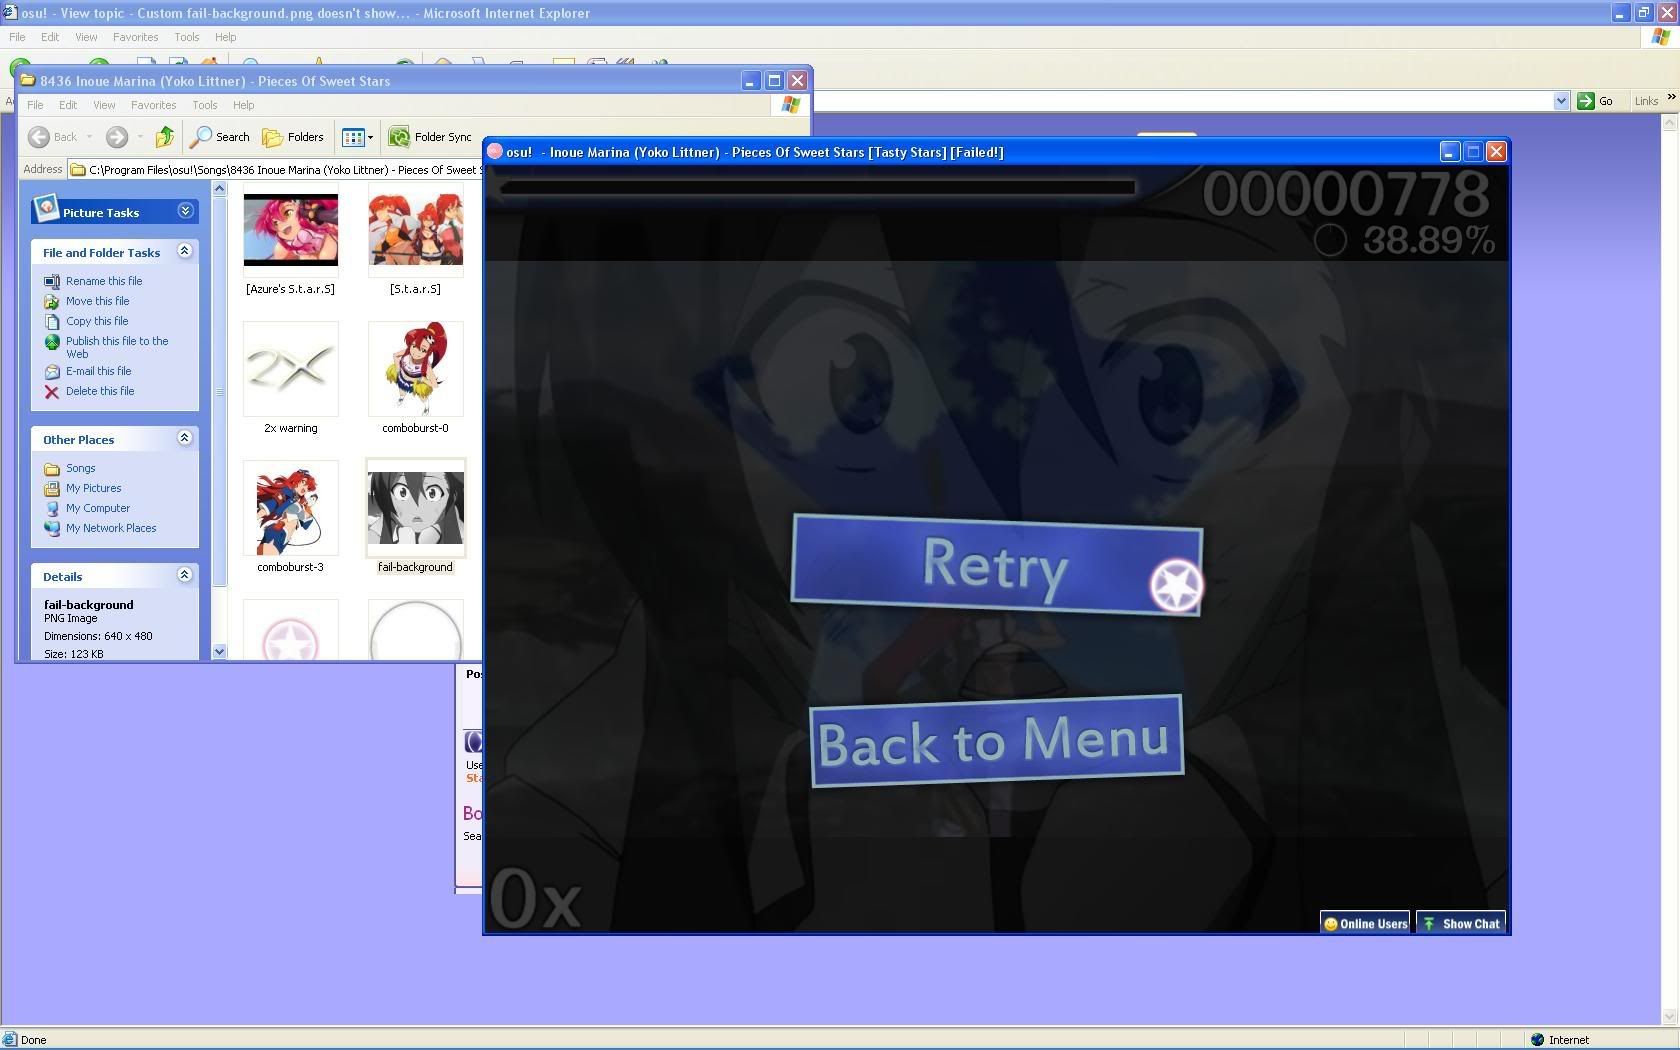Screen dimensions: 1680x1050
Task: Click the Internet zone icon in the status bar
Action: pos(1537,1039)
